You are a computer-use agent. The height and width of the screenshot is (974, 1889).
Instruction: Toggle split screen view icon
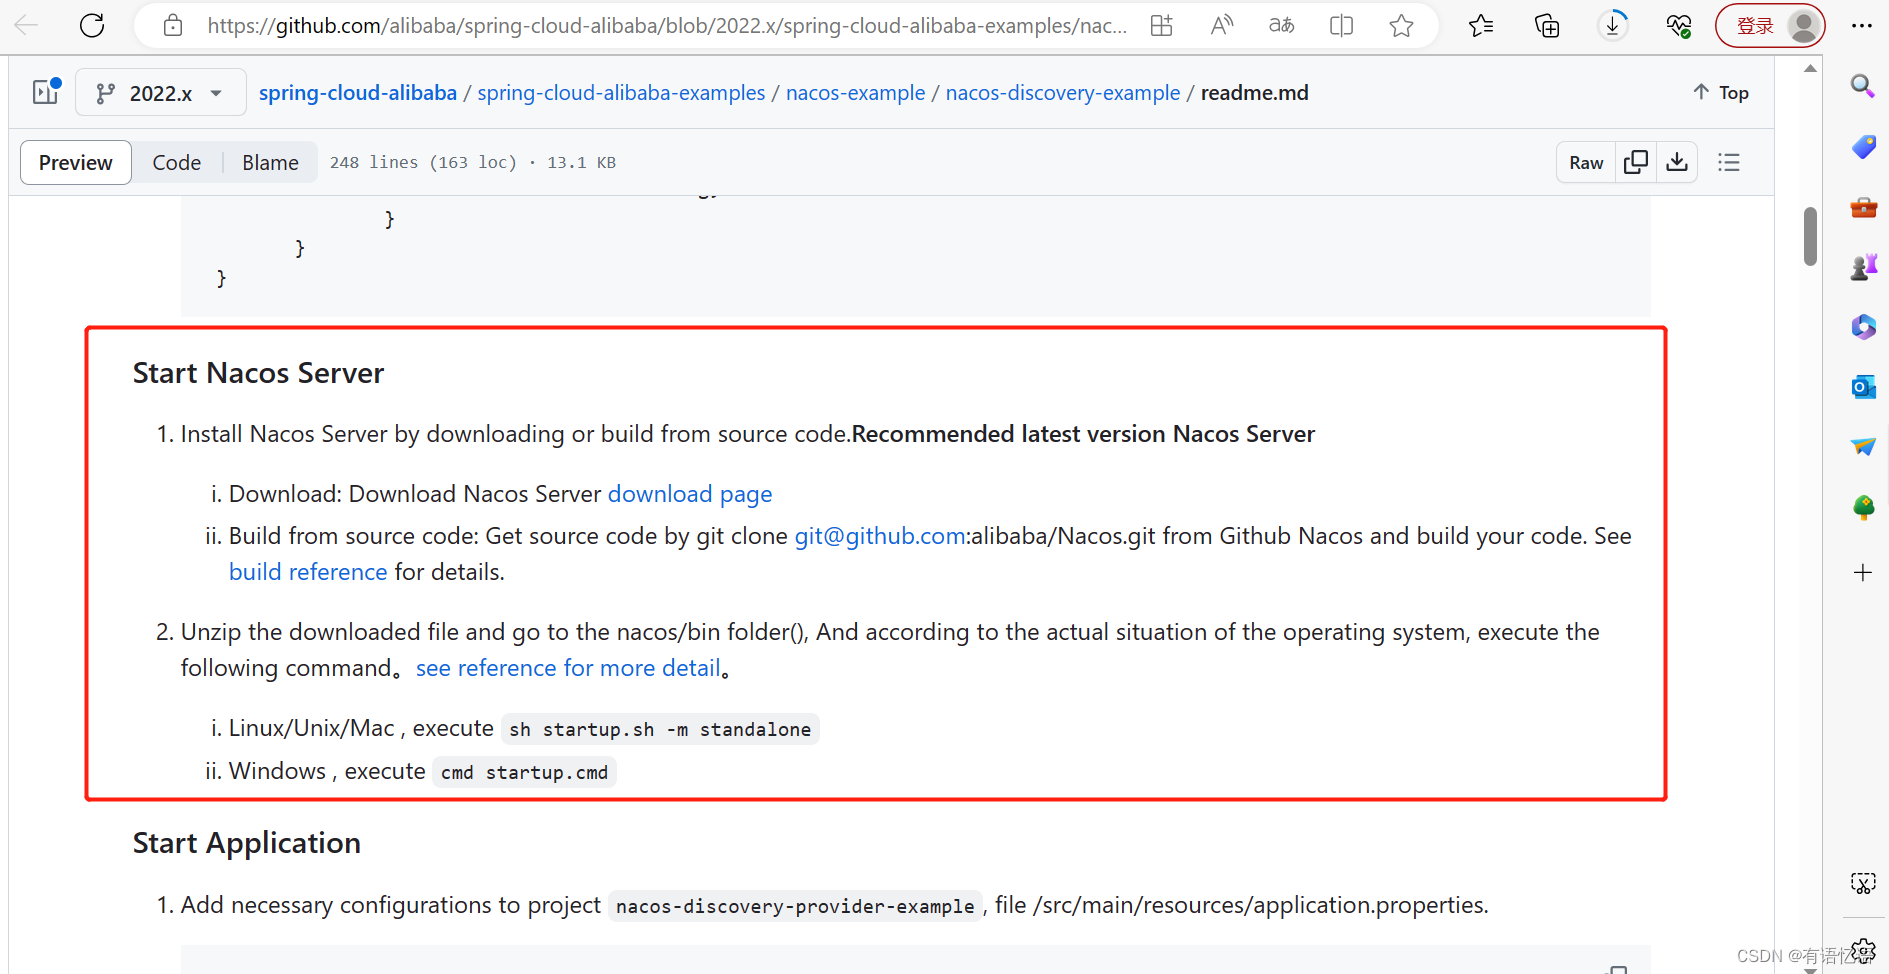click(x=1341, y=26)
